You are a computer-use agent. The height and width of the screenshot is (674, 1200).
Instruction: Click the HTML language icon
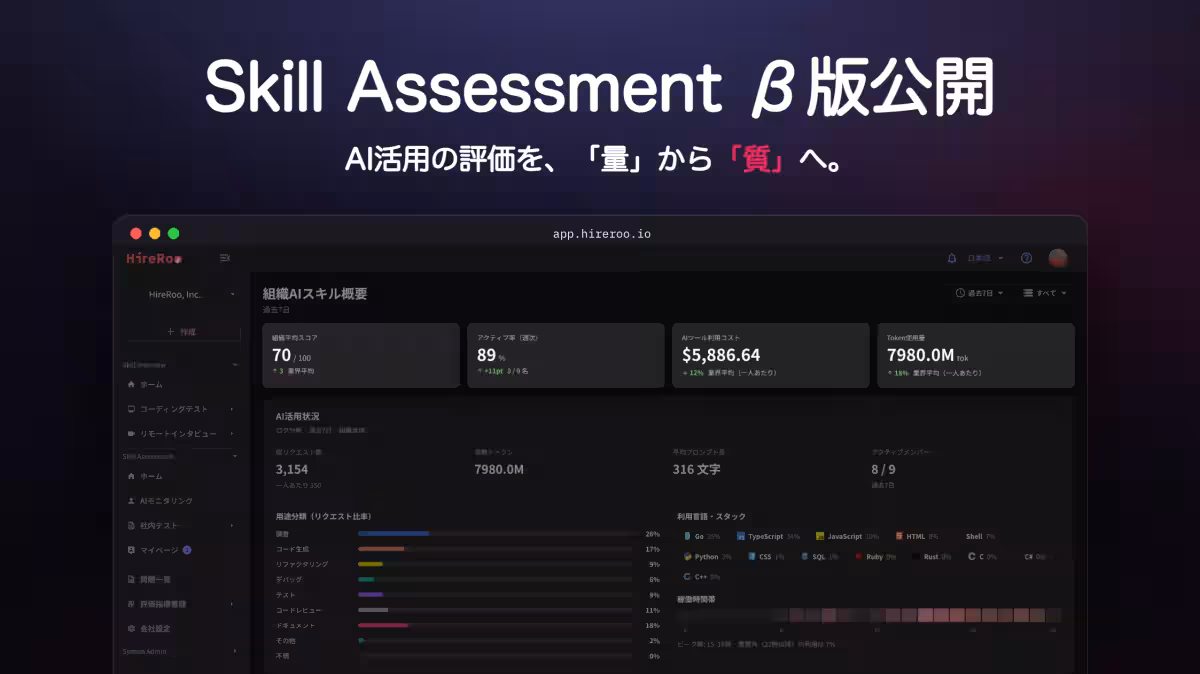(899, 536)
